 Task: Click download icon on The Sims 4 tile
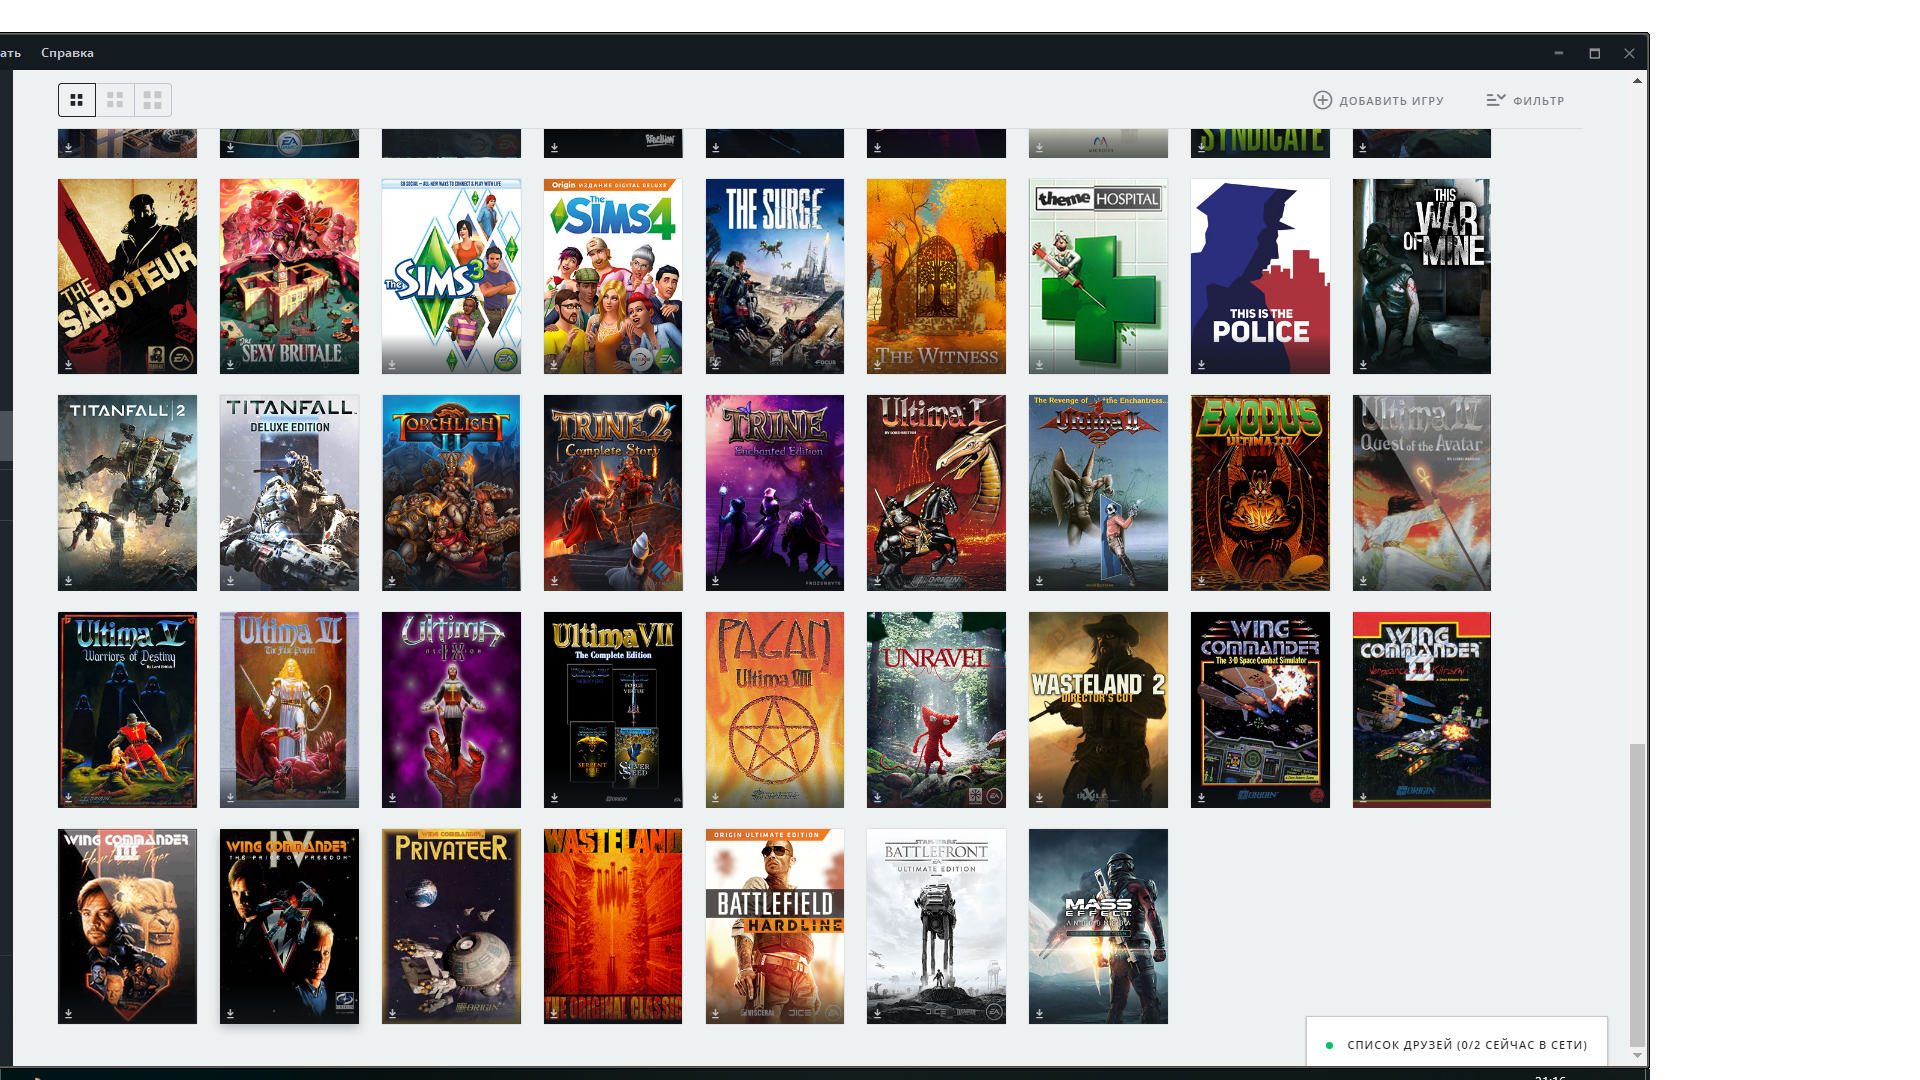[554, 365]
